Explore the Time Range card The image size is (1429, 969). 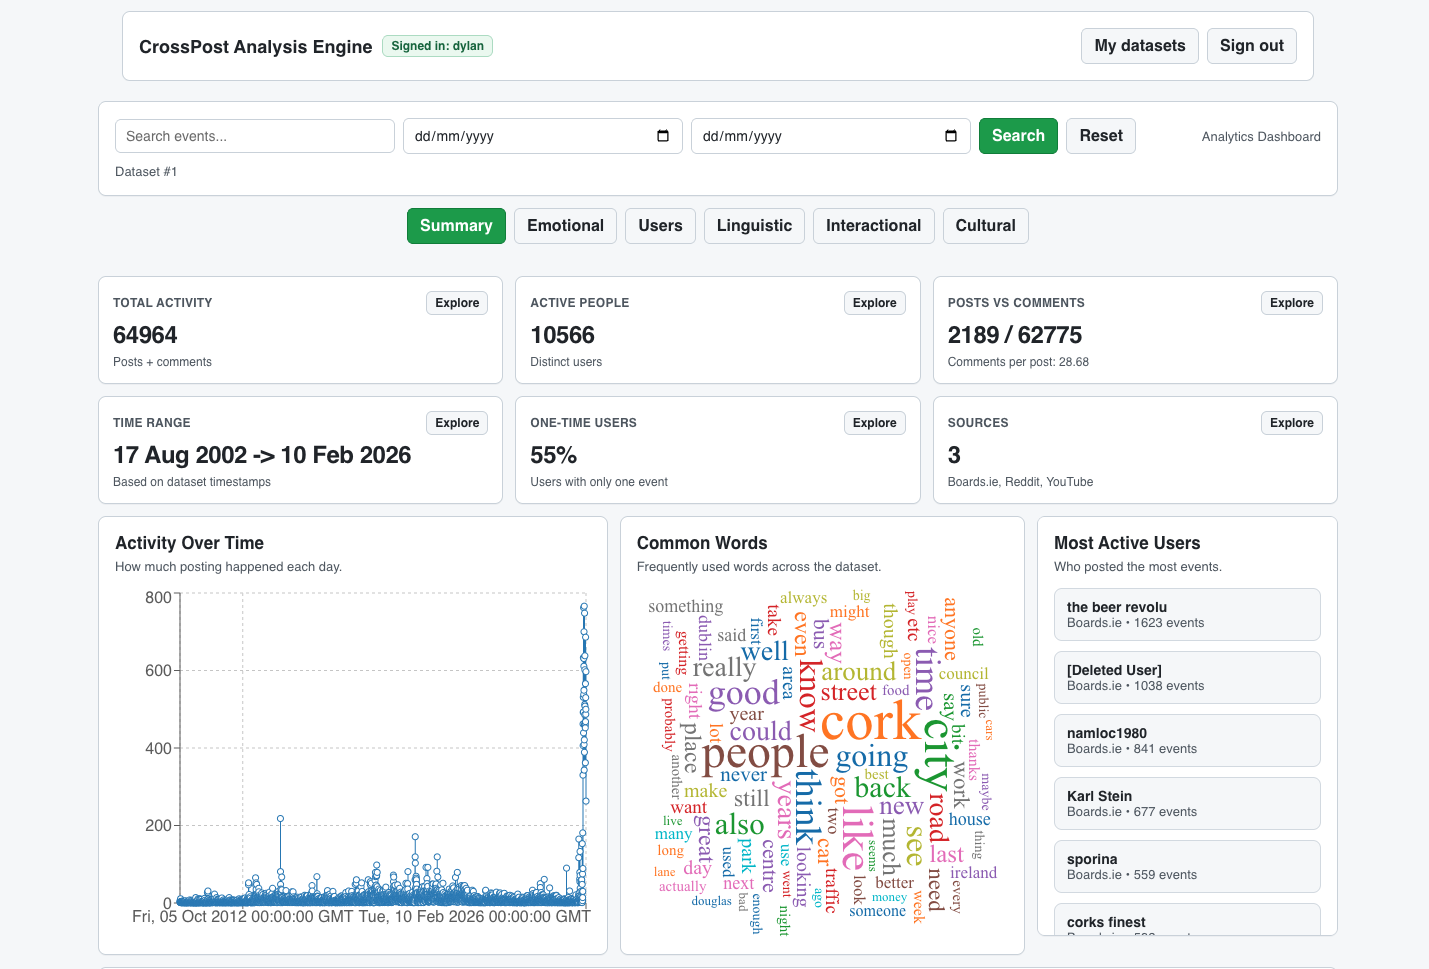tap(457, 423)
